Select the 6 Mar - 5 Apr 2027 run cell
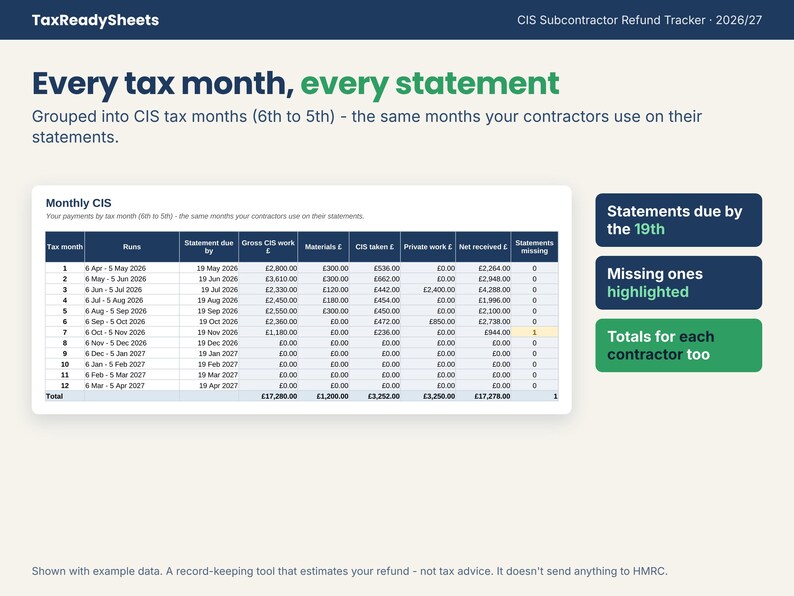The height and width of the screenshot is (596, 794). pos(132,385)
